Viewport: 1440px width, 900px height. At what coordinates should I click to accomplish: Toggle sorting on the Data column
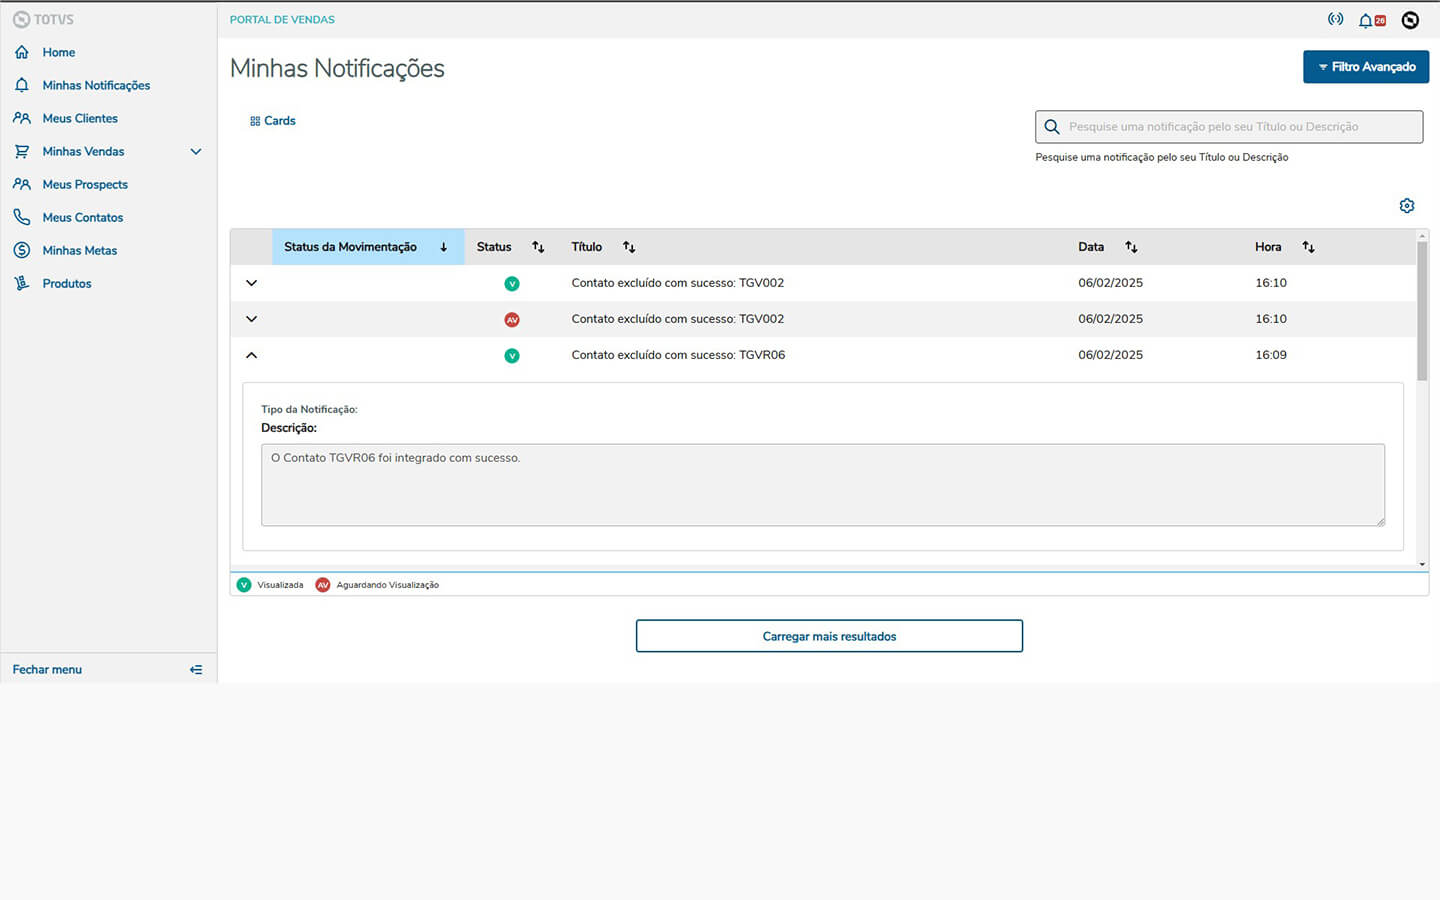(x=1131, y=247)
